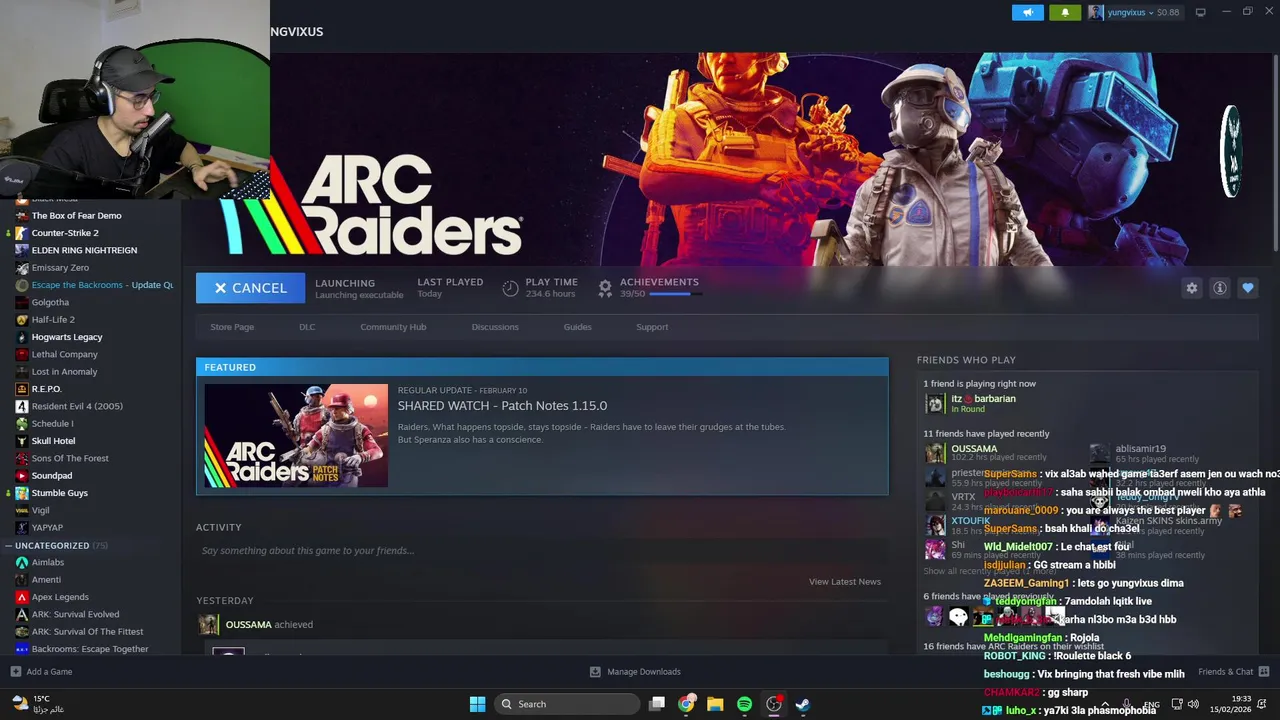Click the Hogwarts Legacy game icon

coord(22,337)
